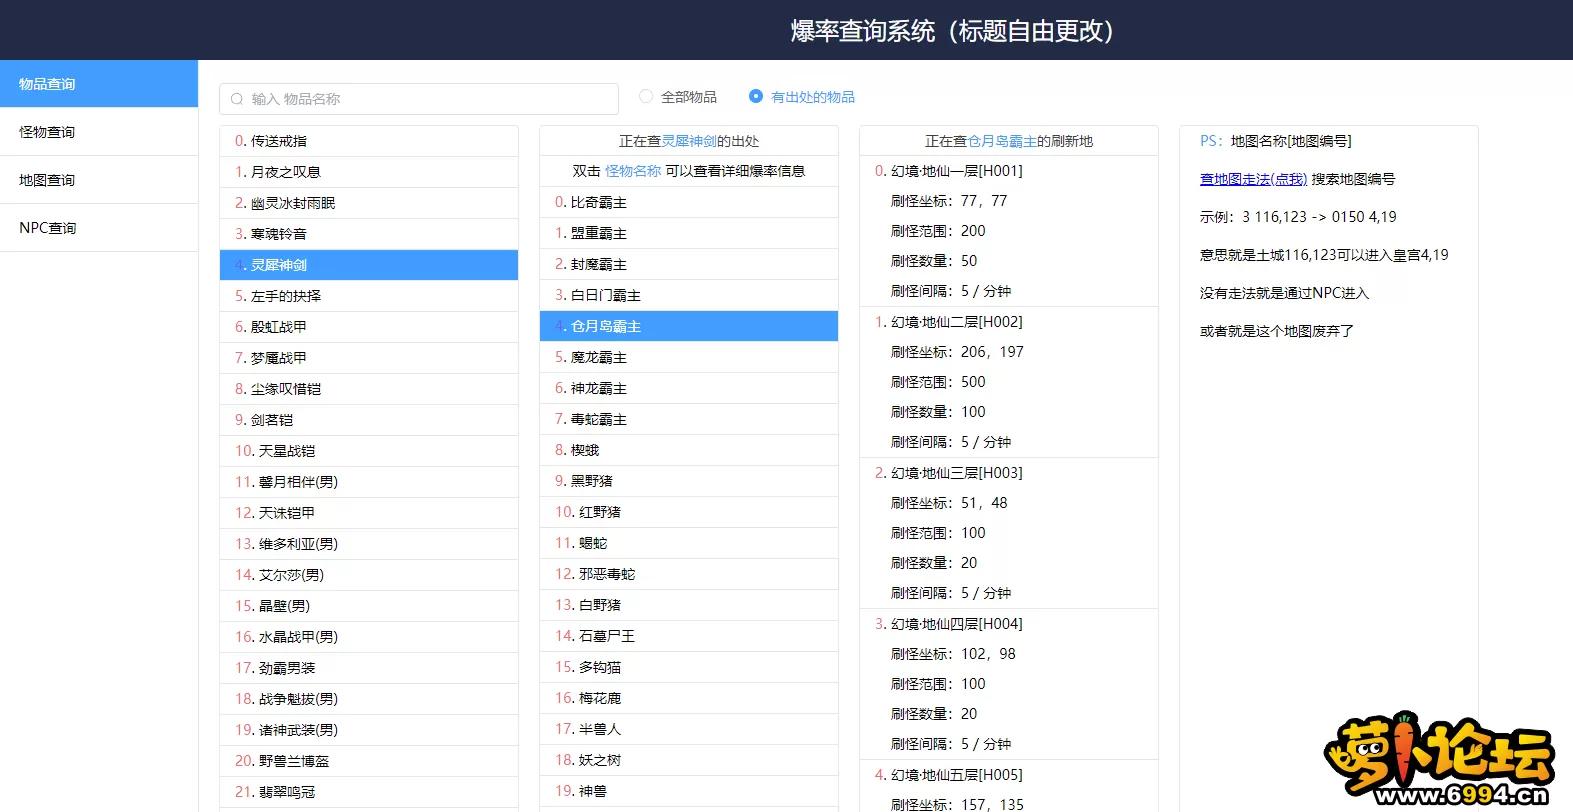This screenshot has width=1573, height=812.
Task: Pick monster 神兽
Action: pyautogui.click(x=689, y=791)
